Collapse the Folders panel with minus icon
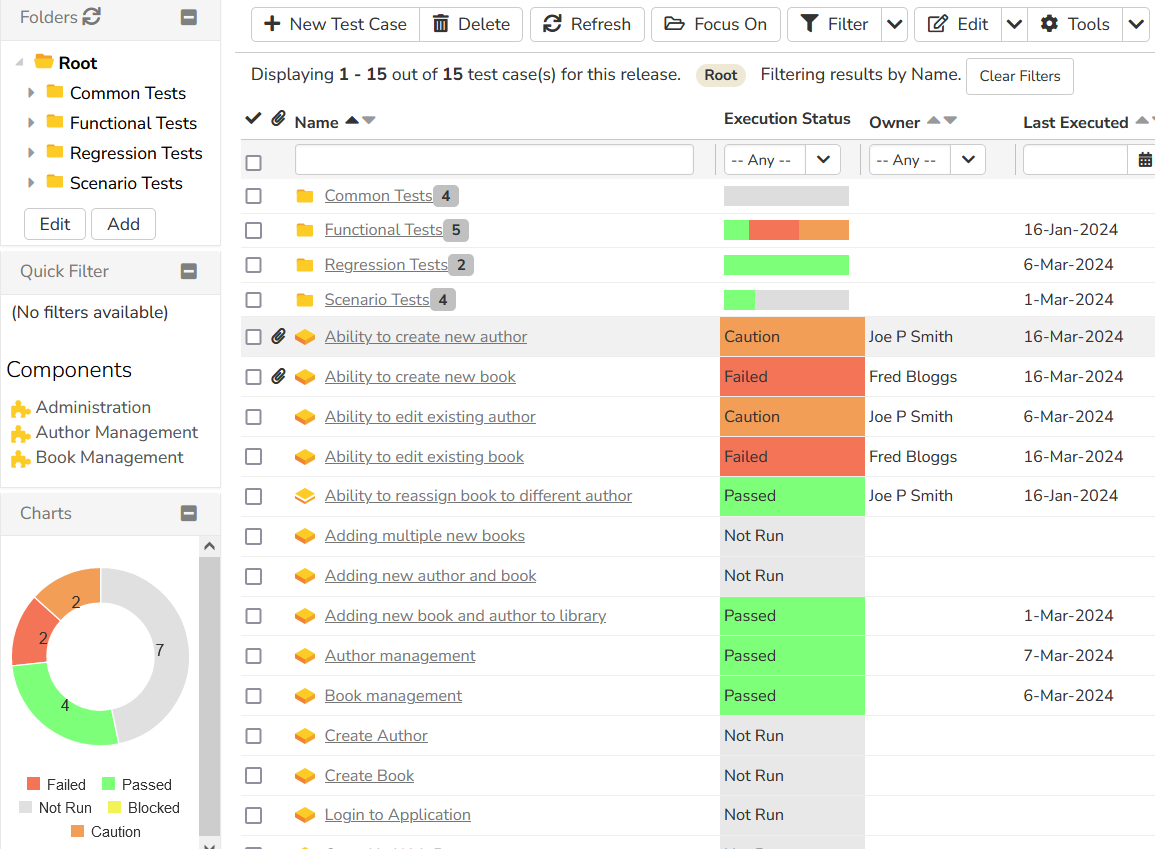Screen dimensions: 1155x849 tap(188, 17)
